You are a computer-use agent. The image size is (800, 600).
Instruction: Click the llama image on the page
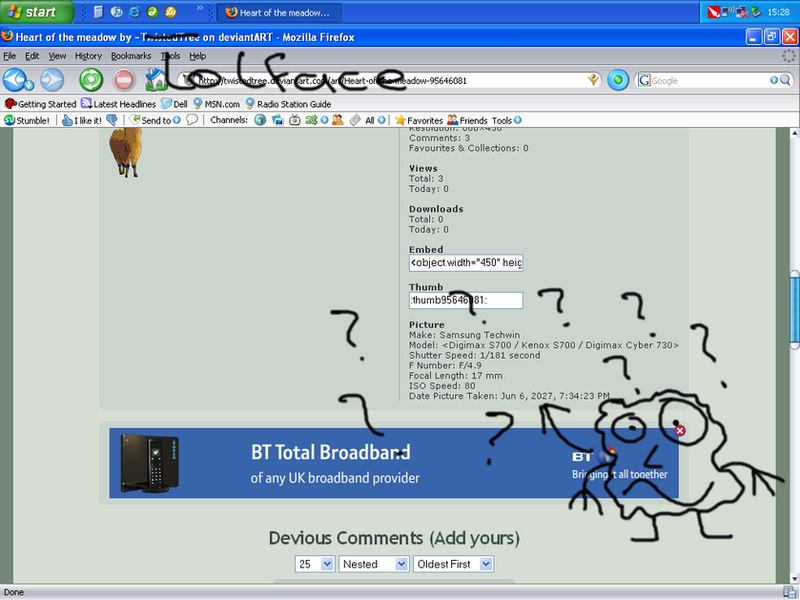(126, 152)
